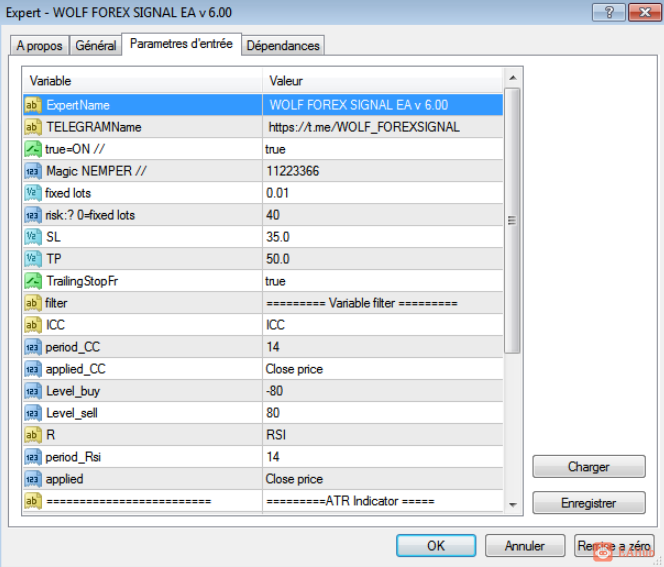
Task: Click the Variable column header
Action: [x=142, y=81]
